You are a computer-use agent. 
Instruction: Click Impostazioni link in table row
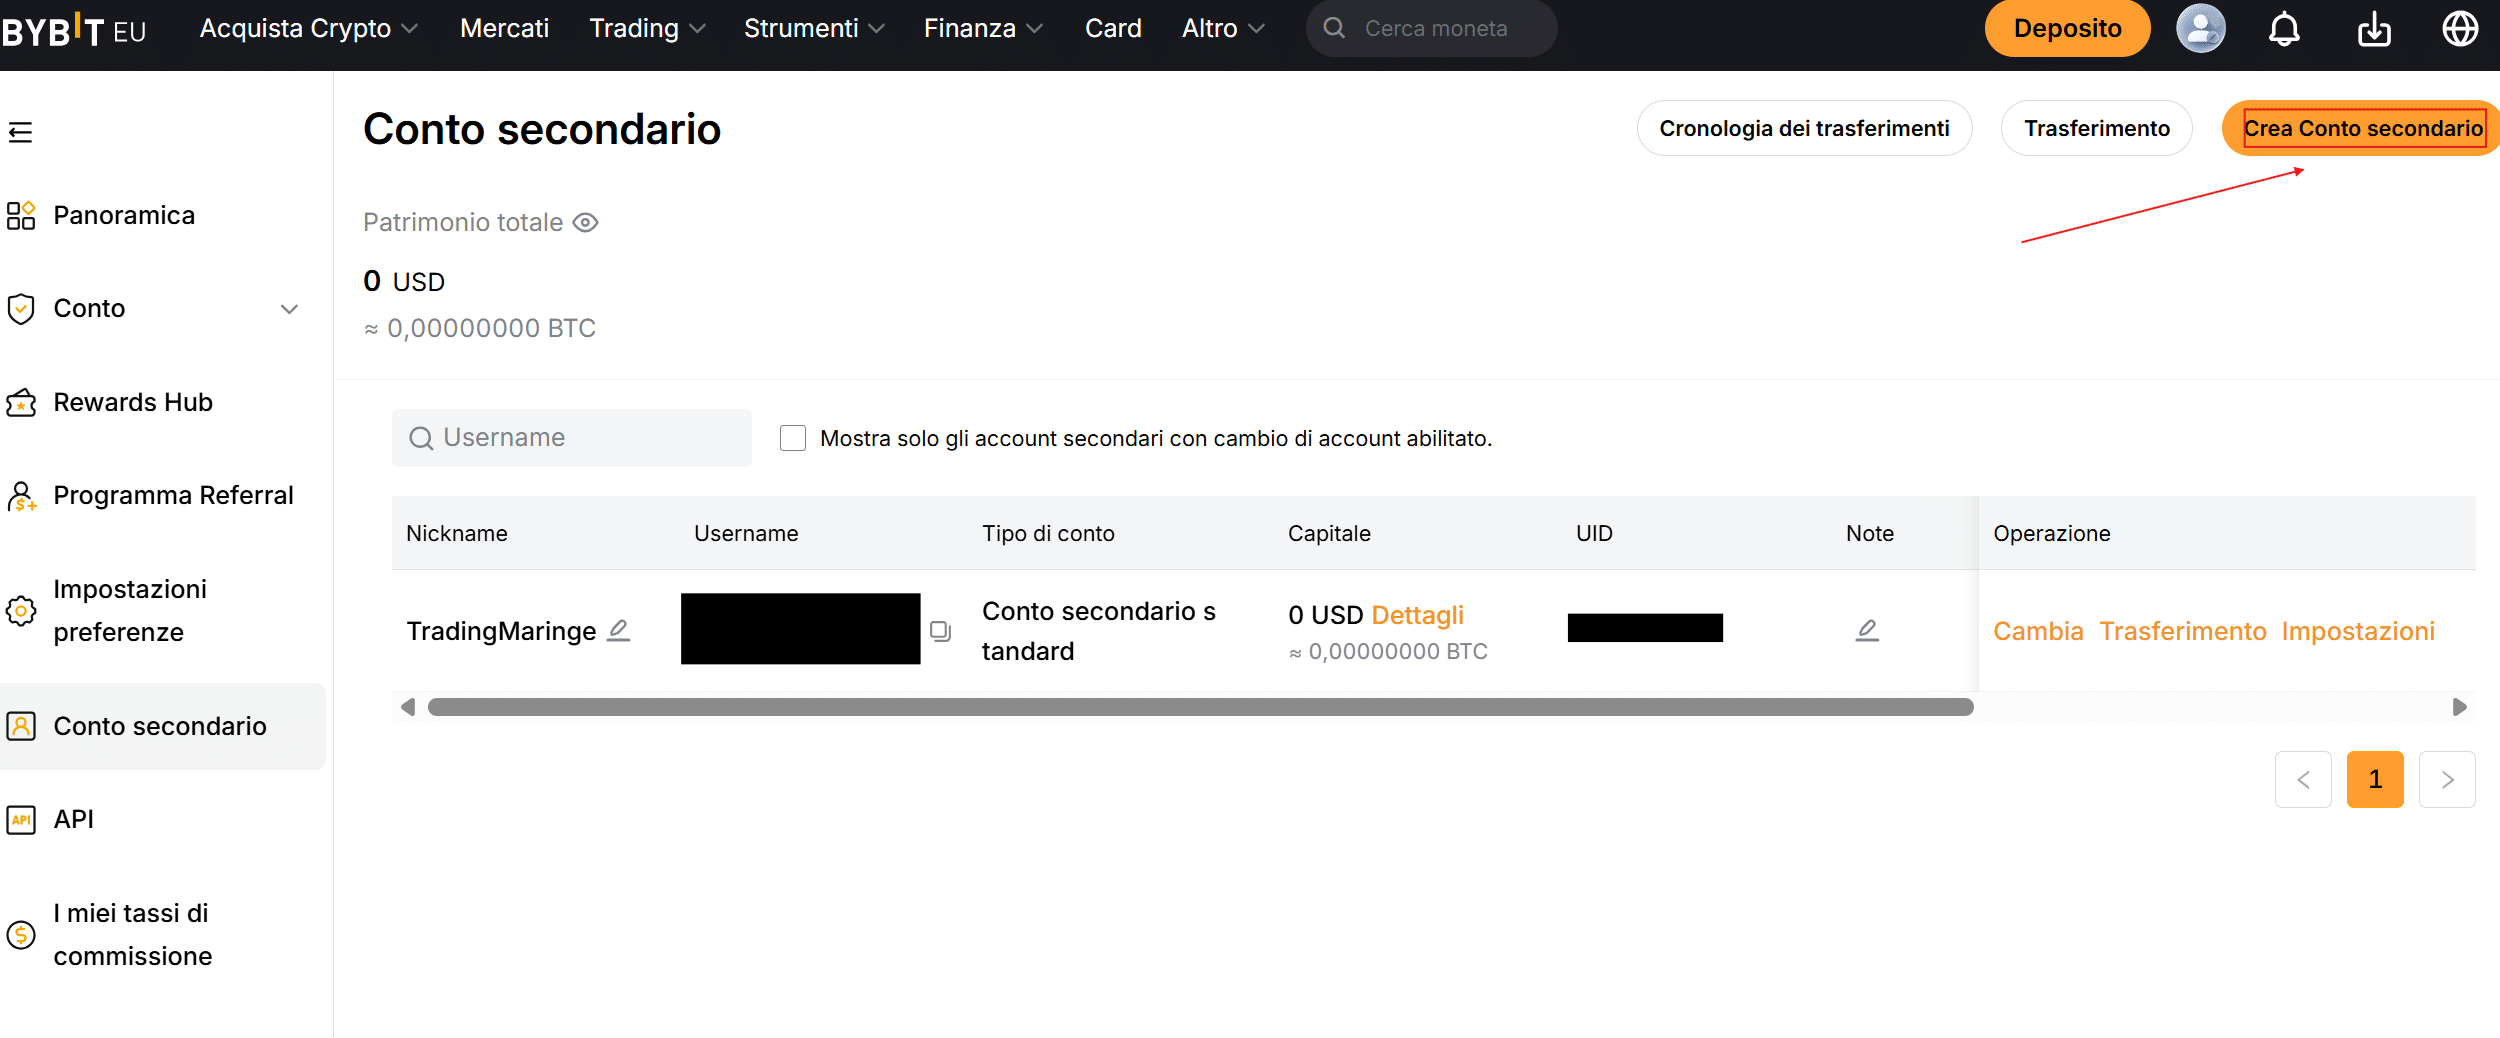pyautogui.click(x=2358, y=631)
